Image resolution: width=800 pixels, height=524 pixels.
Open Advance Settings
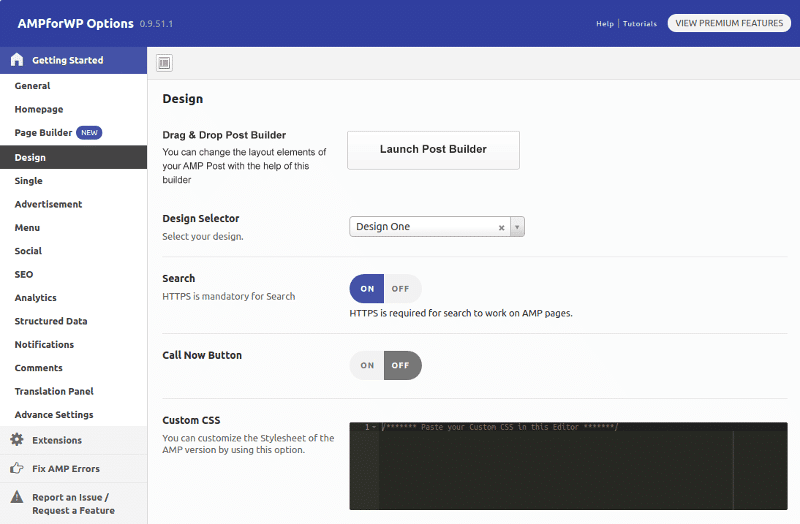73,415
